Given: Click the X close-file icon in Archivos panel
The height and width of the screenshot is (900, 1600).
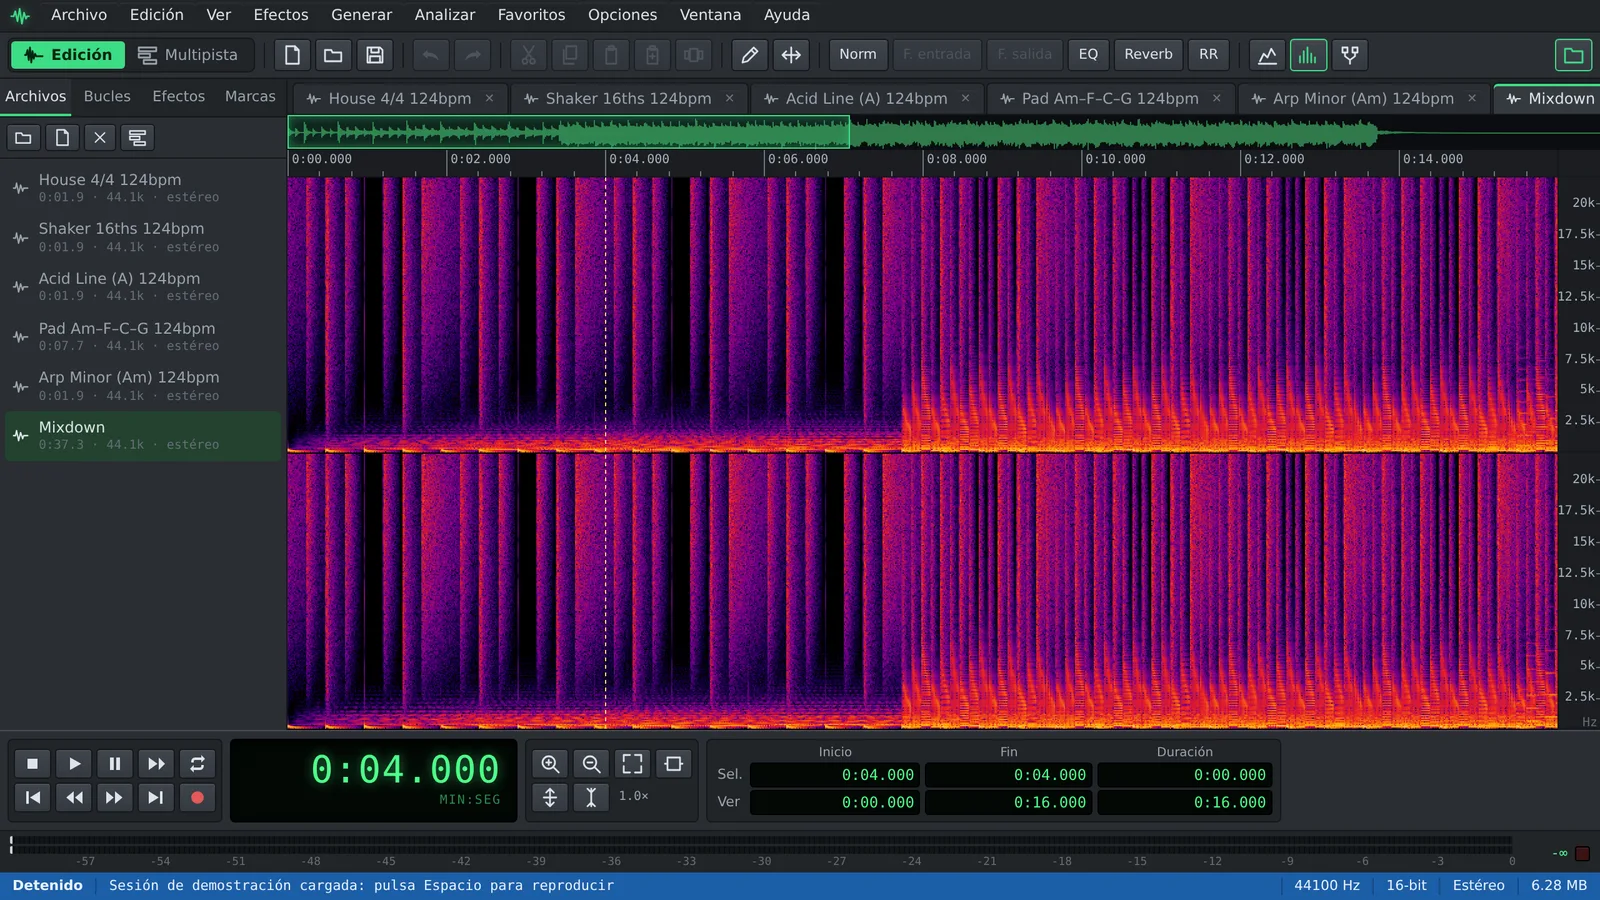Looking at the screenshot, I should pos(100,138).
